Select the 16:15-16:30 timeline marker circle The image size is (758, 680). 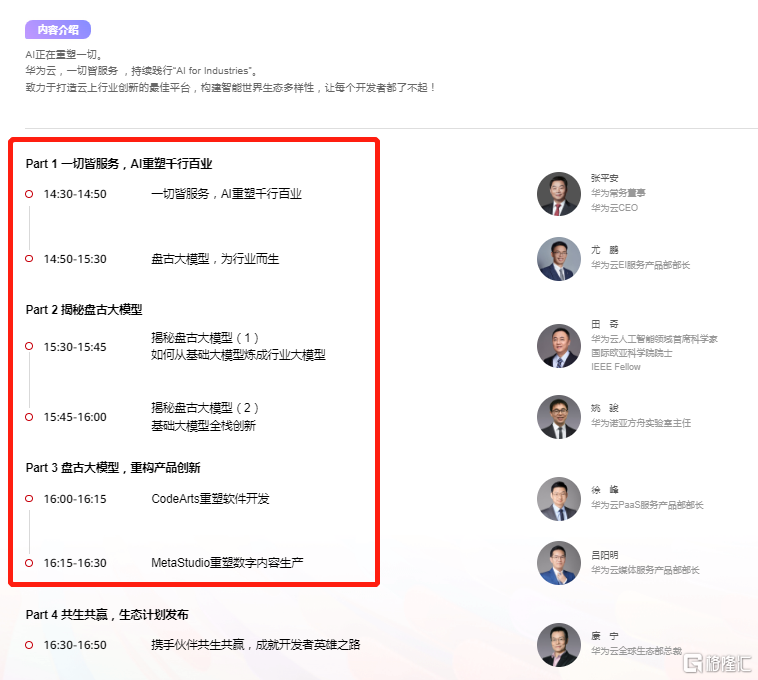[x=29, y=563]
